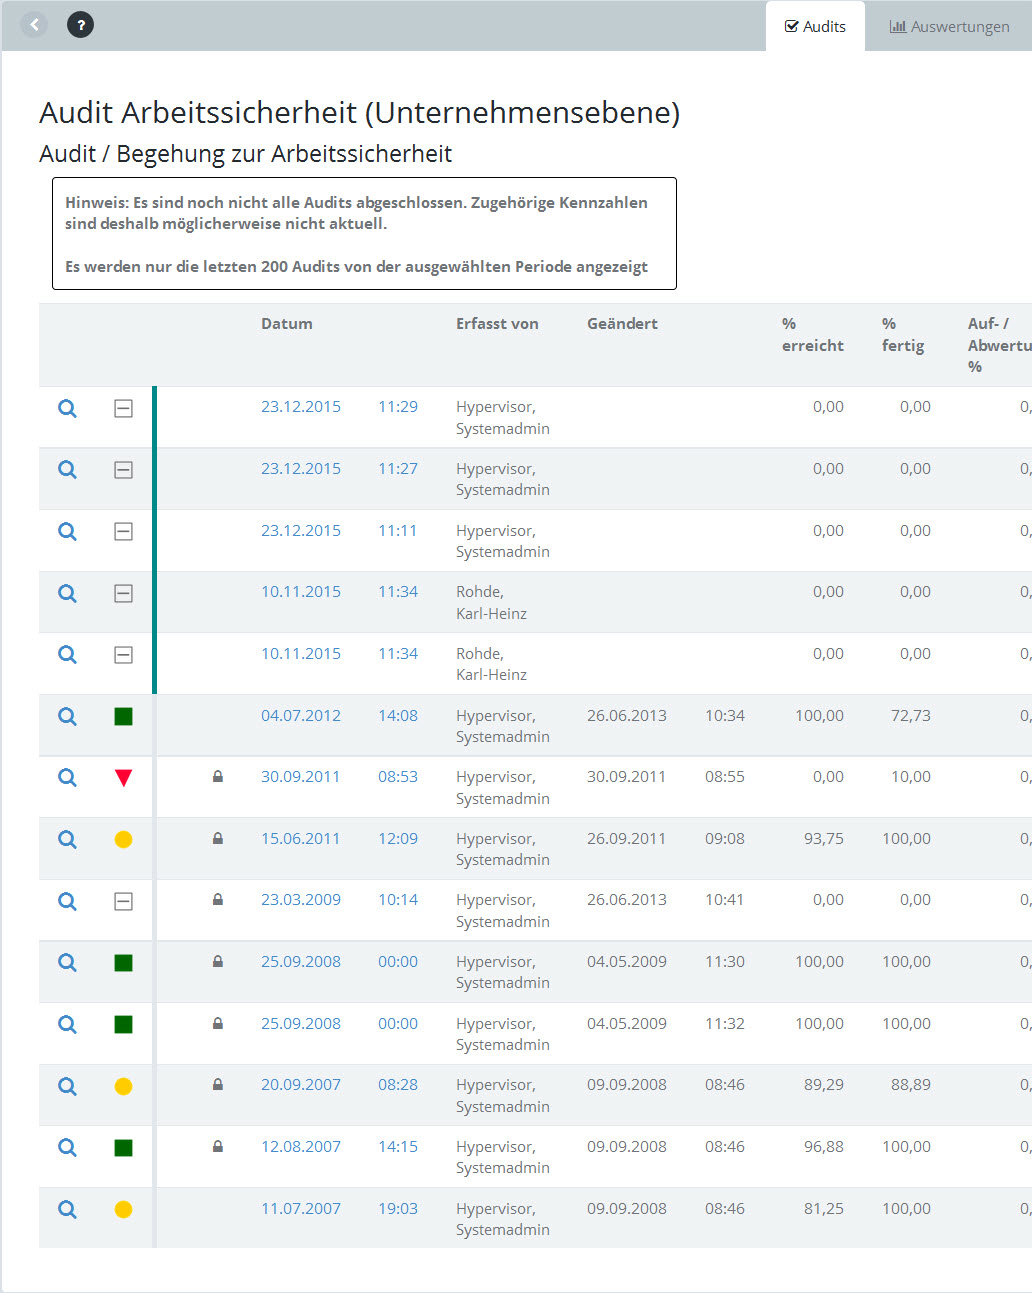Click the 14:08 time link
This screenshot has height=1293, width=1032.
click(x=397, y=716)
